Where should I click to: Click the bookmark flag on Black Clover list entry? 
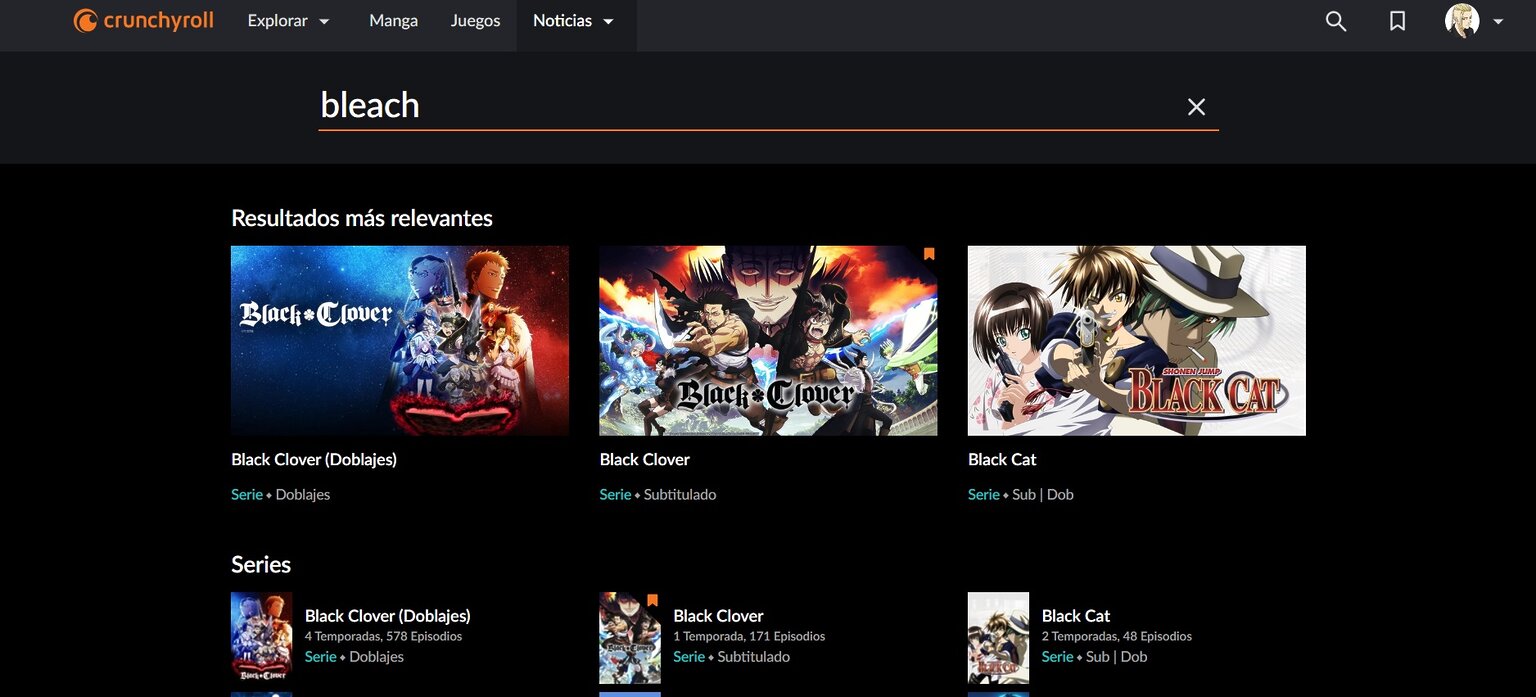coord(651,599)
